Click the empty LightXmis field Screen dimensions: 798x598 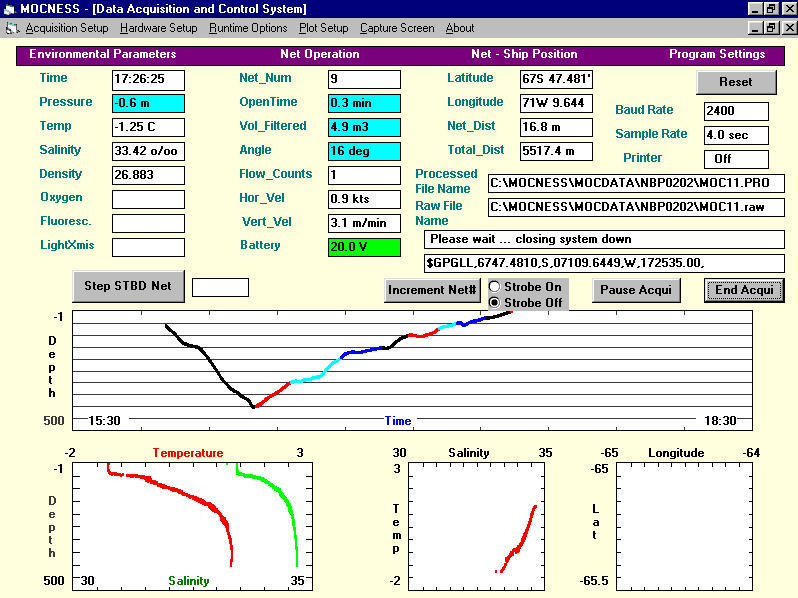[x=148, y=247]
